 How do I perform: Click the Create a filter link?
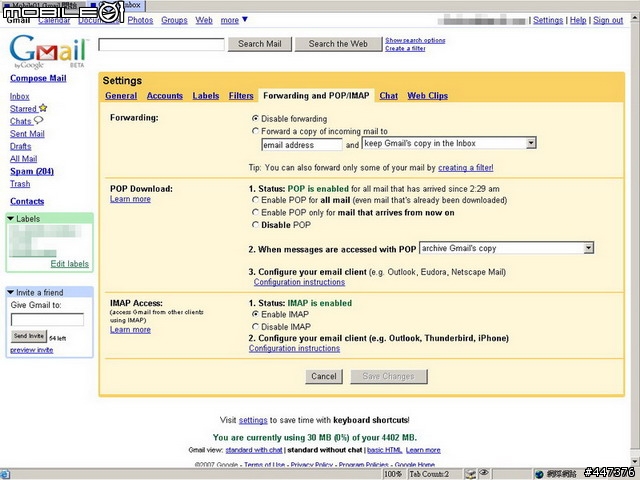[405, 48]
